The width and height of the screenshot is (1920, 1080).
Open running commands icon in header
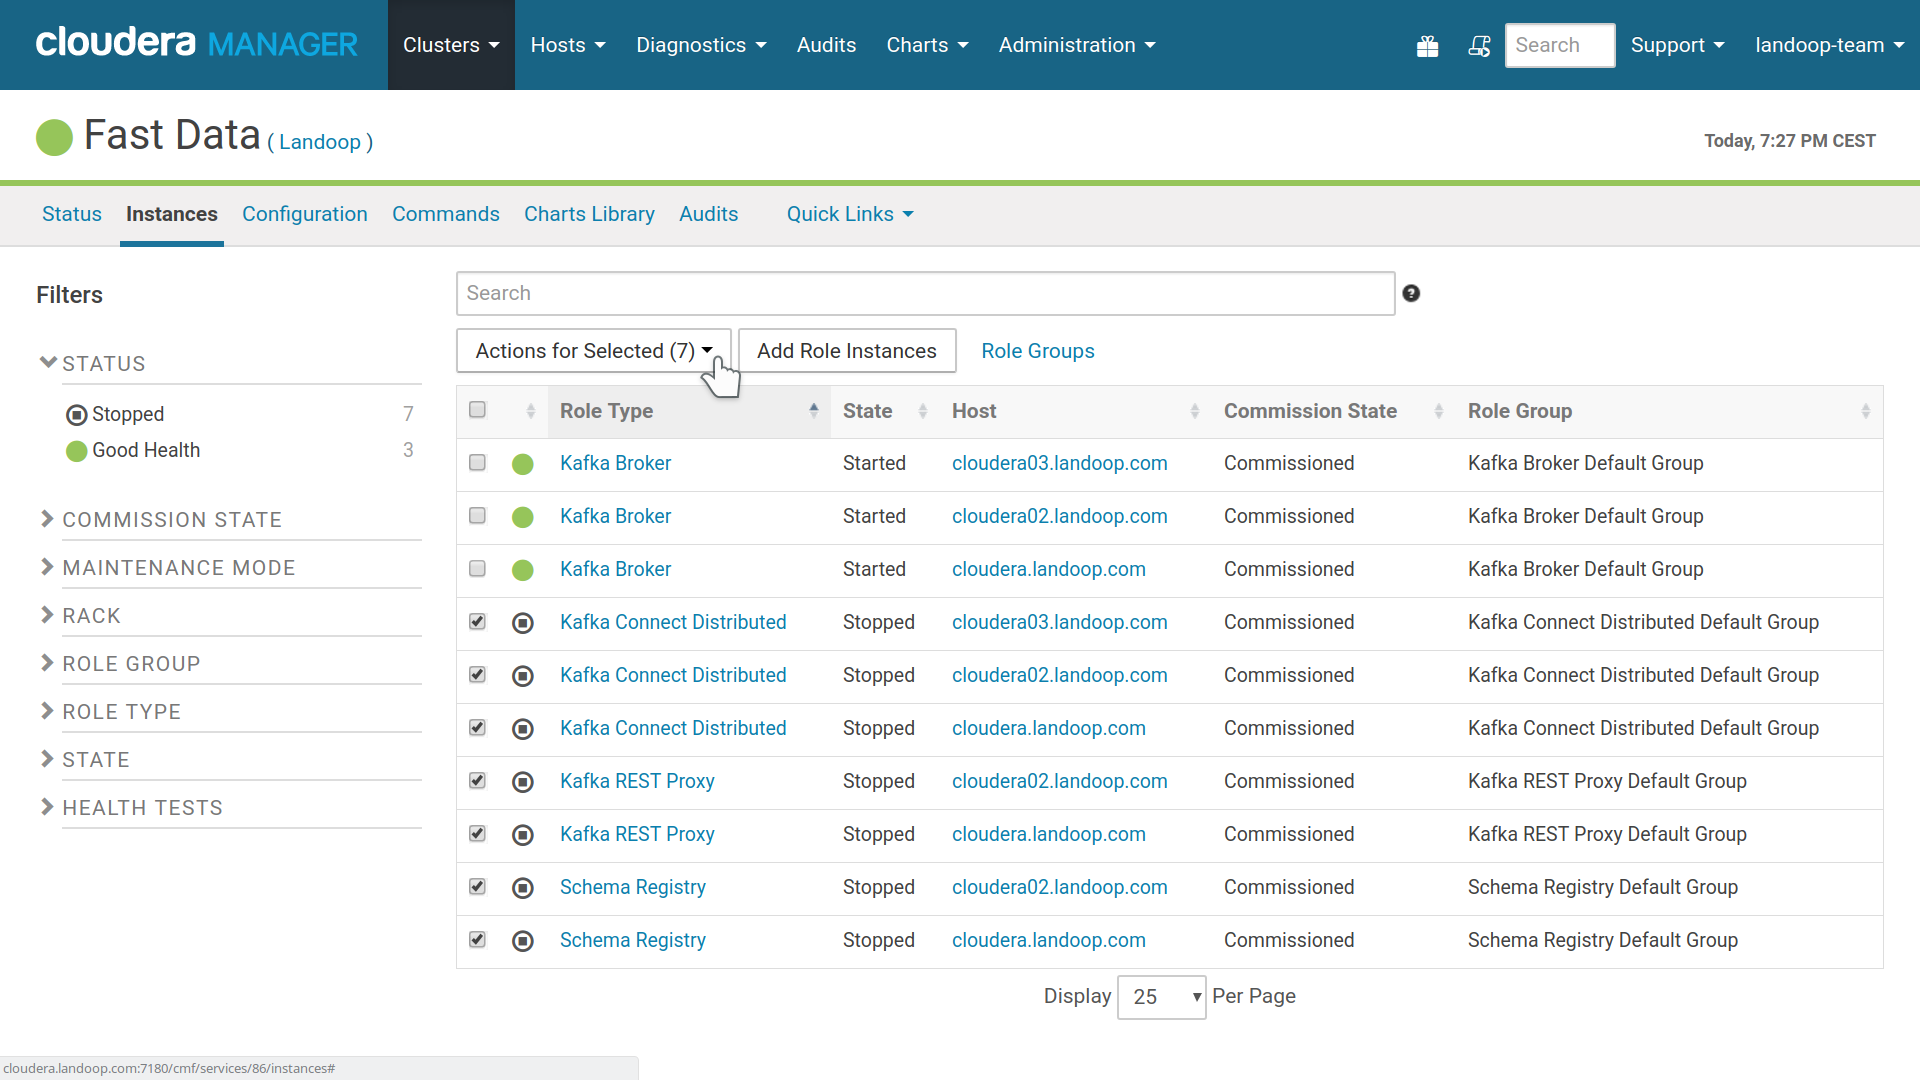click(1479, 46)
